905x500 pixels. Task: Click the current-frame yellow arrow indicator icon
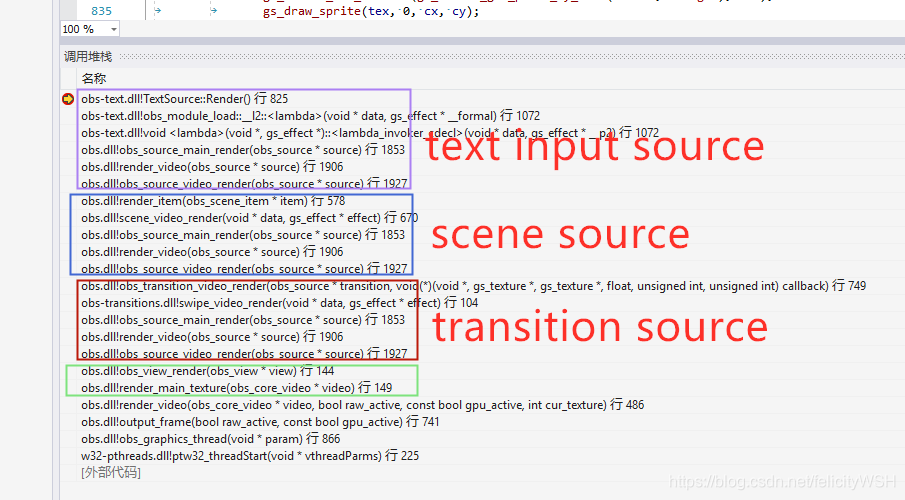point(68,99)
